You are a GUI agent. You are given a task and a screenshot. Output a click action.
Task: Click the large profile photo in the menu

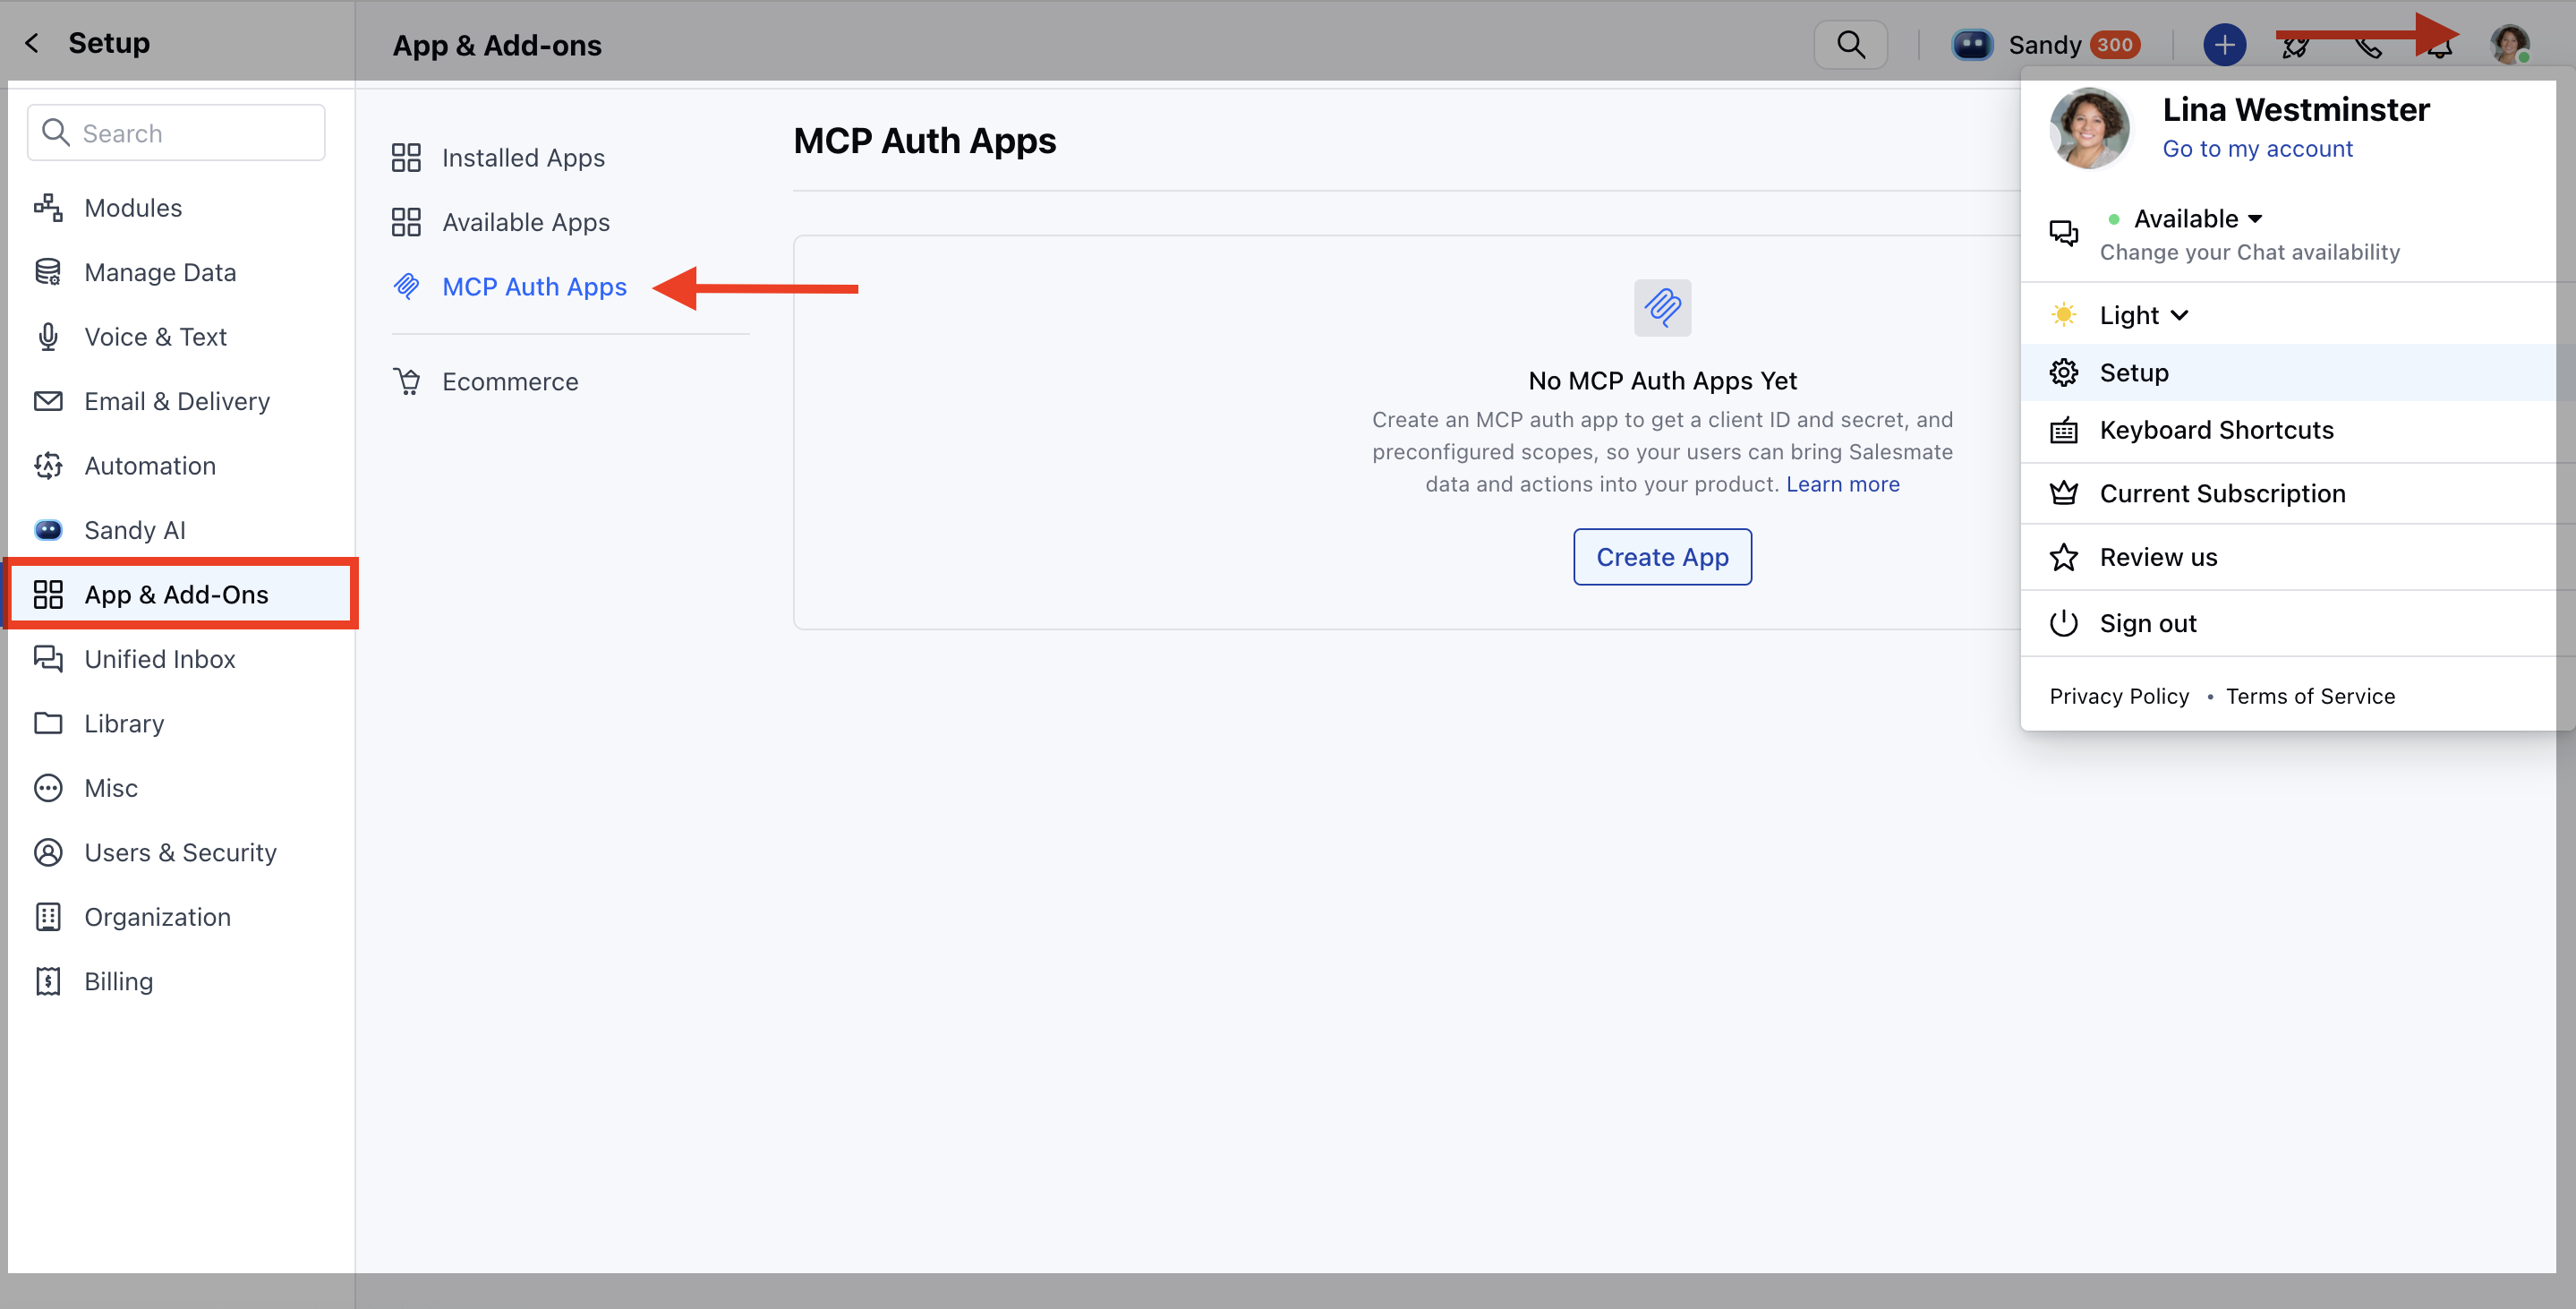tap(2089, 129)
